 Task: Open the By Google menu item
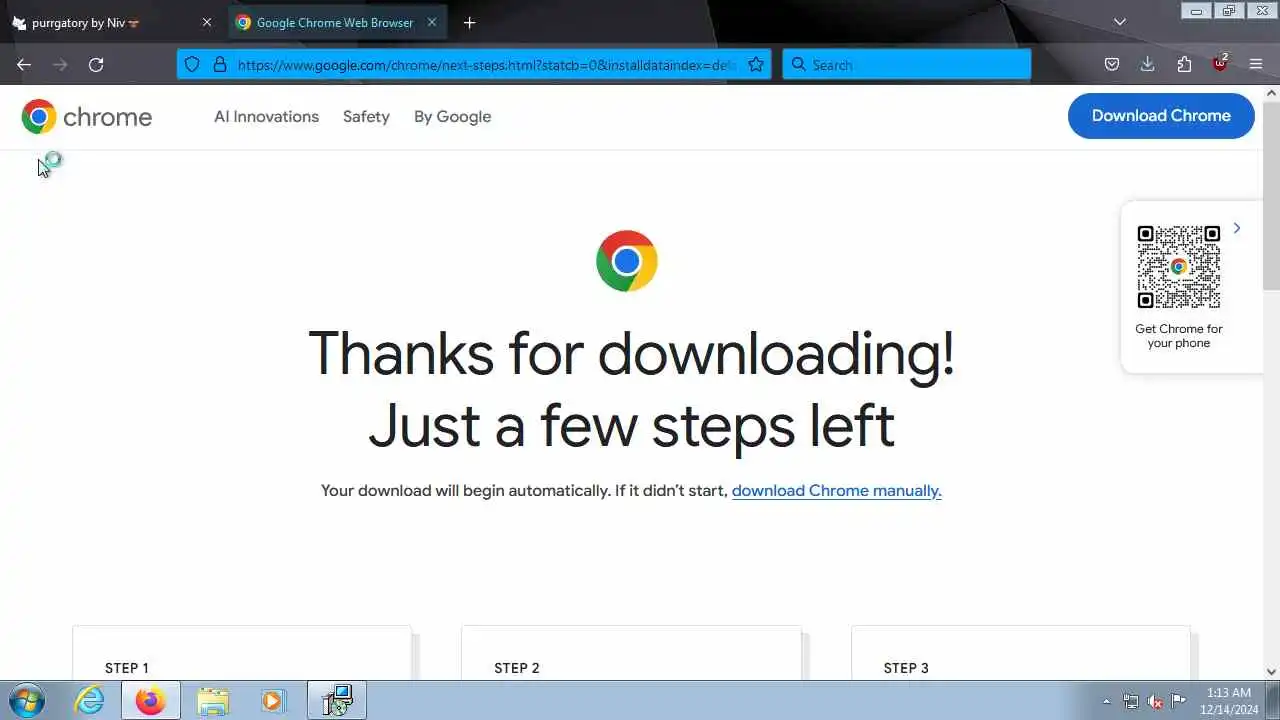pos(452,117)
